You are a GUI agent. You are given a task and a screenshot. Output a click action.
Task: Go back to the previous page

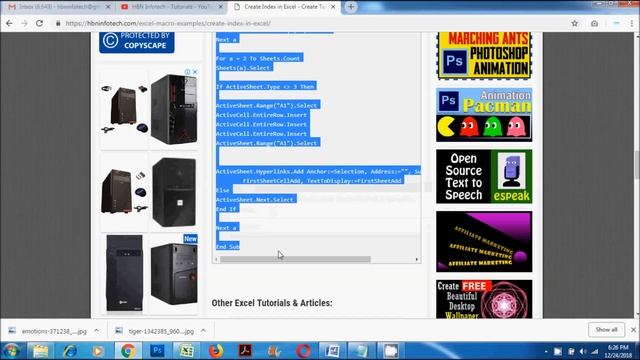click(9, 23)
